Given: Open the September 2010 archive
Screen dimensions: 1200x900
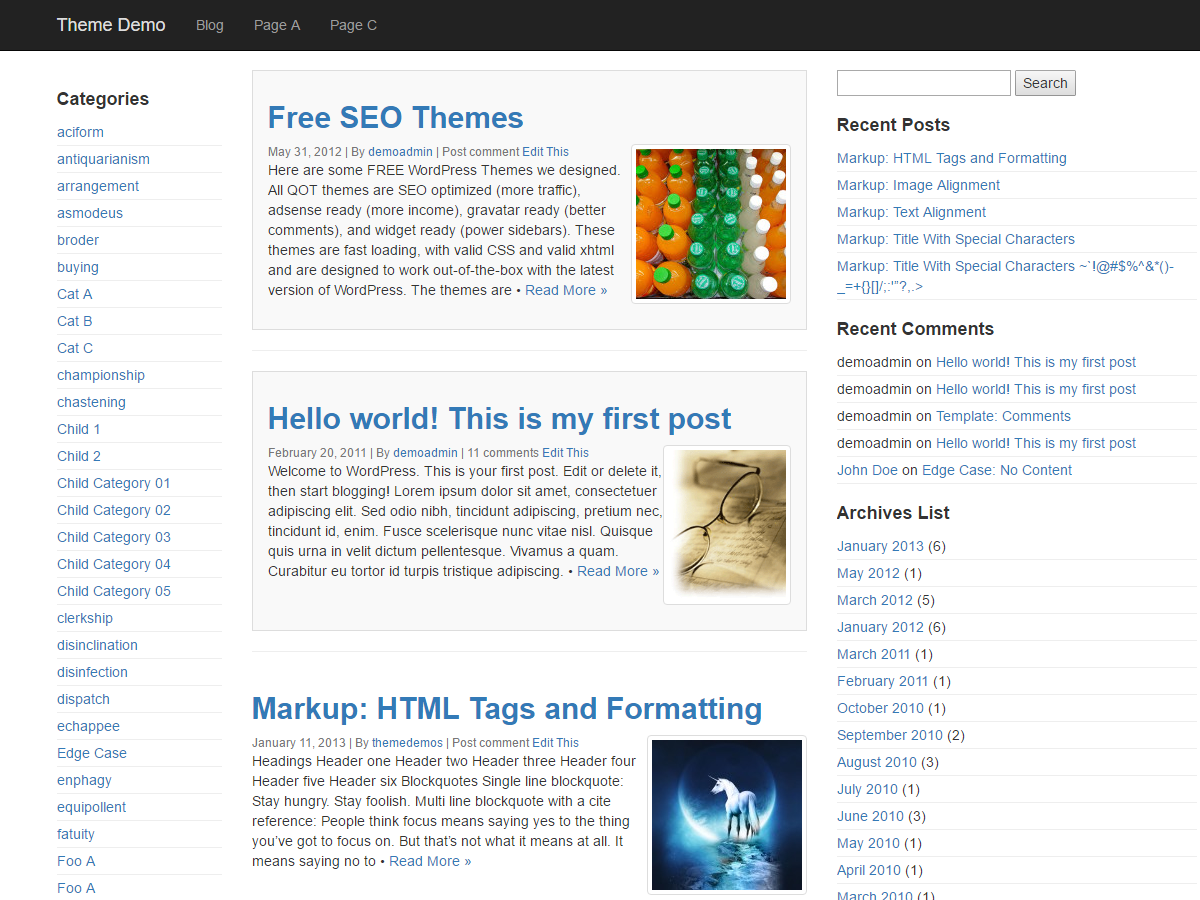Looking at the screenshot, I should coord(890,735).
